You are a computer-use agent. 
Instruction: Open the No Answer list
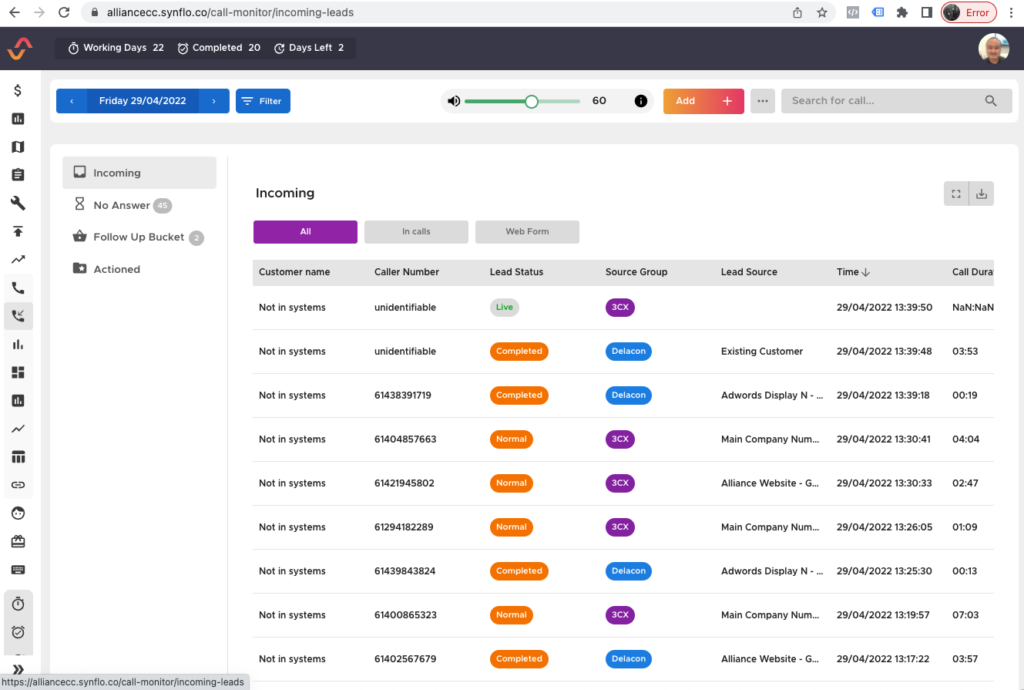tap(121, 205)
